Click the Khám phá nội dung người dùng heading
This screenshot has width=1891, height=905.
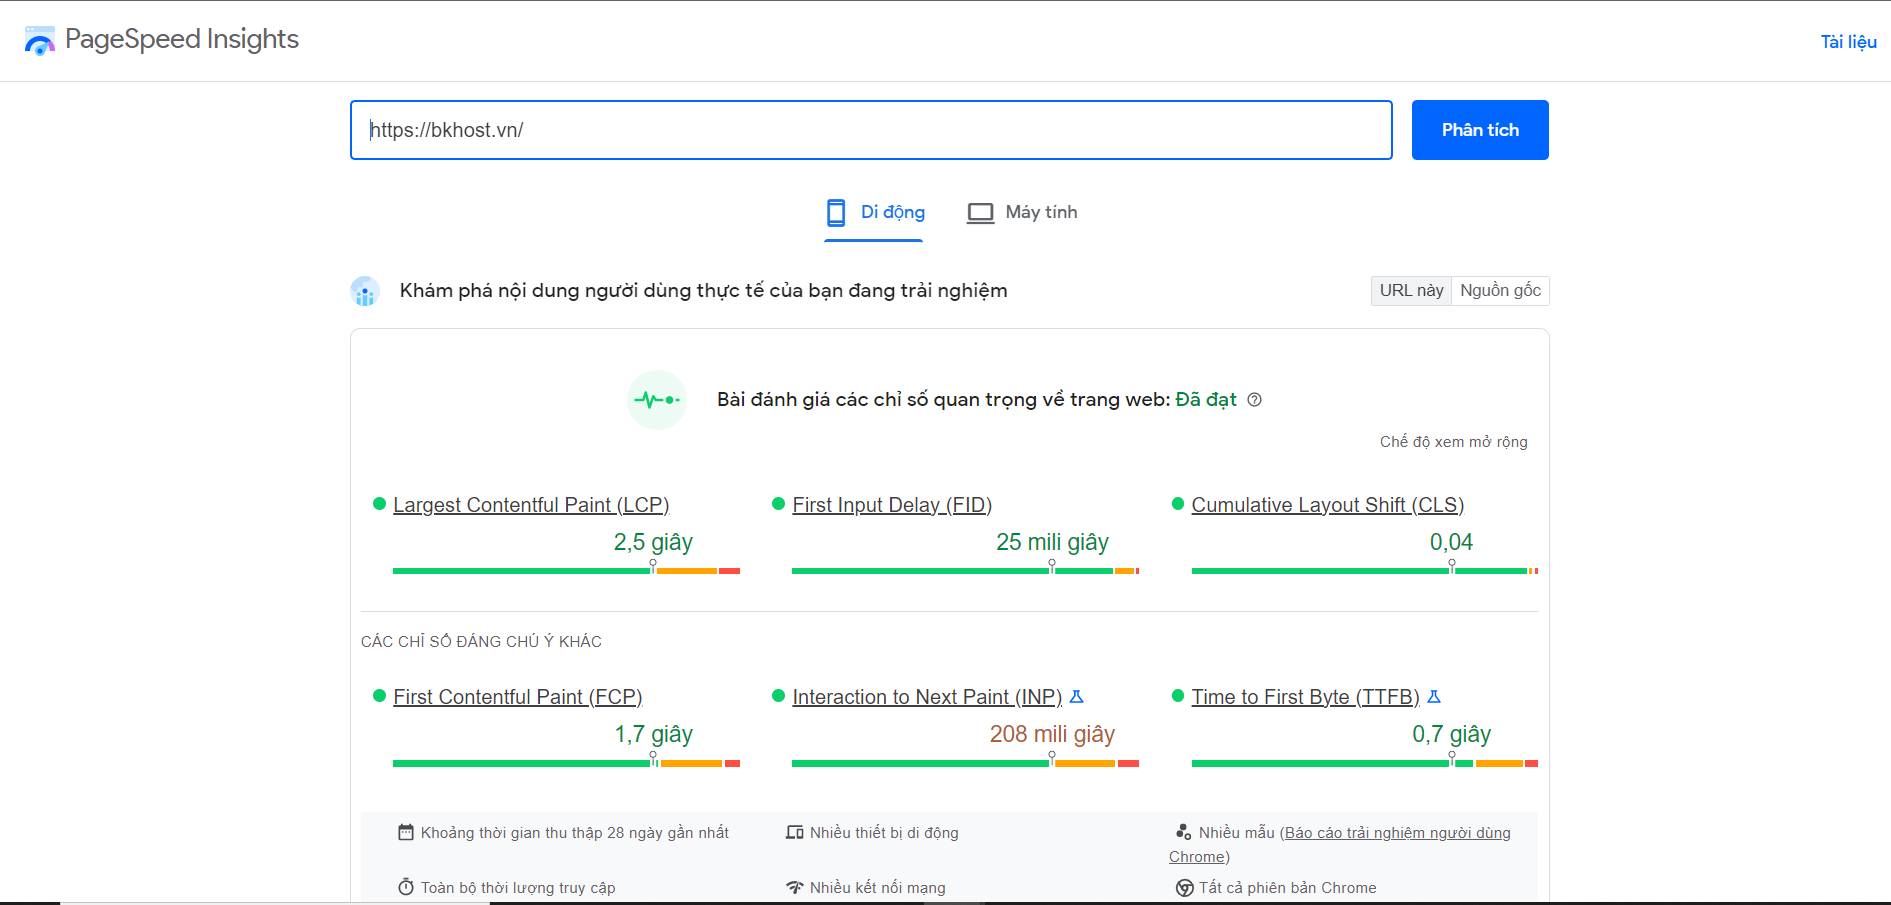(x=703, y=291)
